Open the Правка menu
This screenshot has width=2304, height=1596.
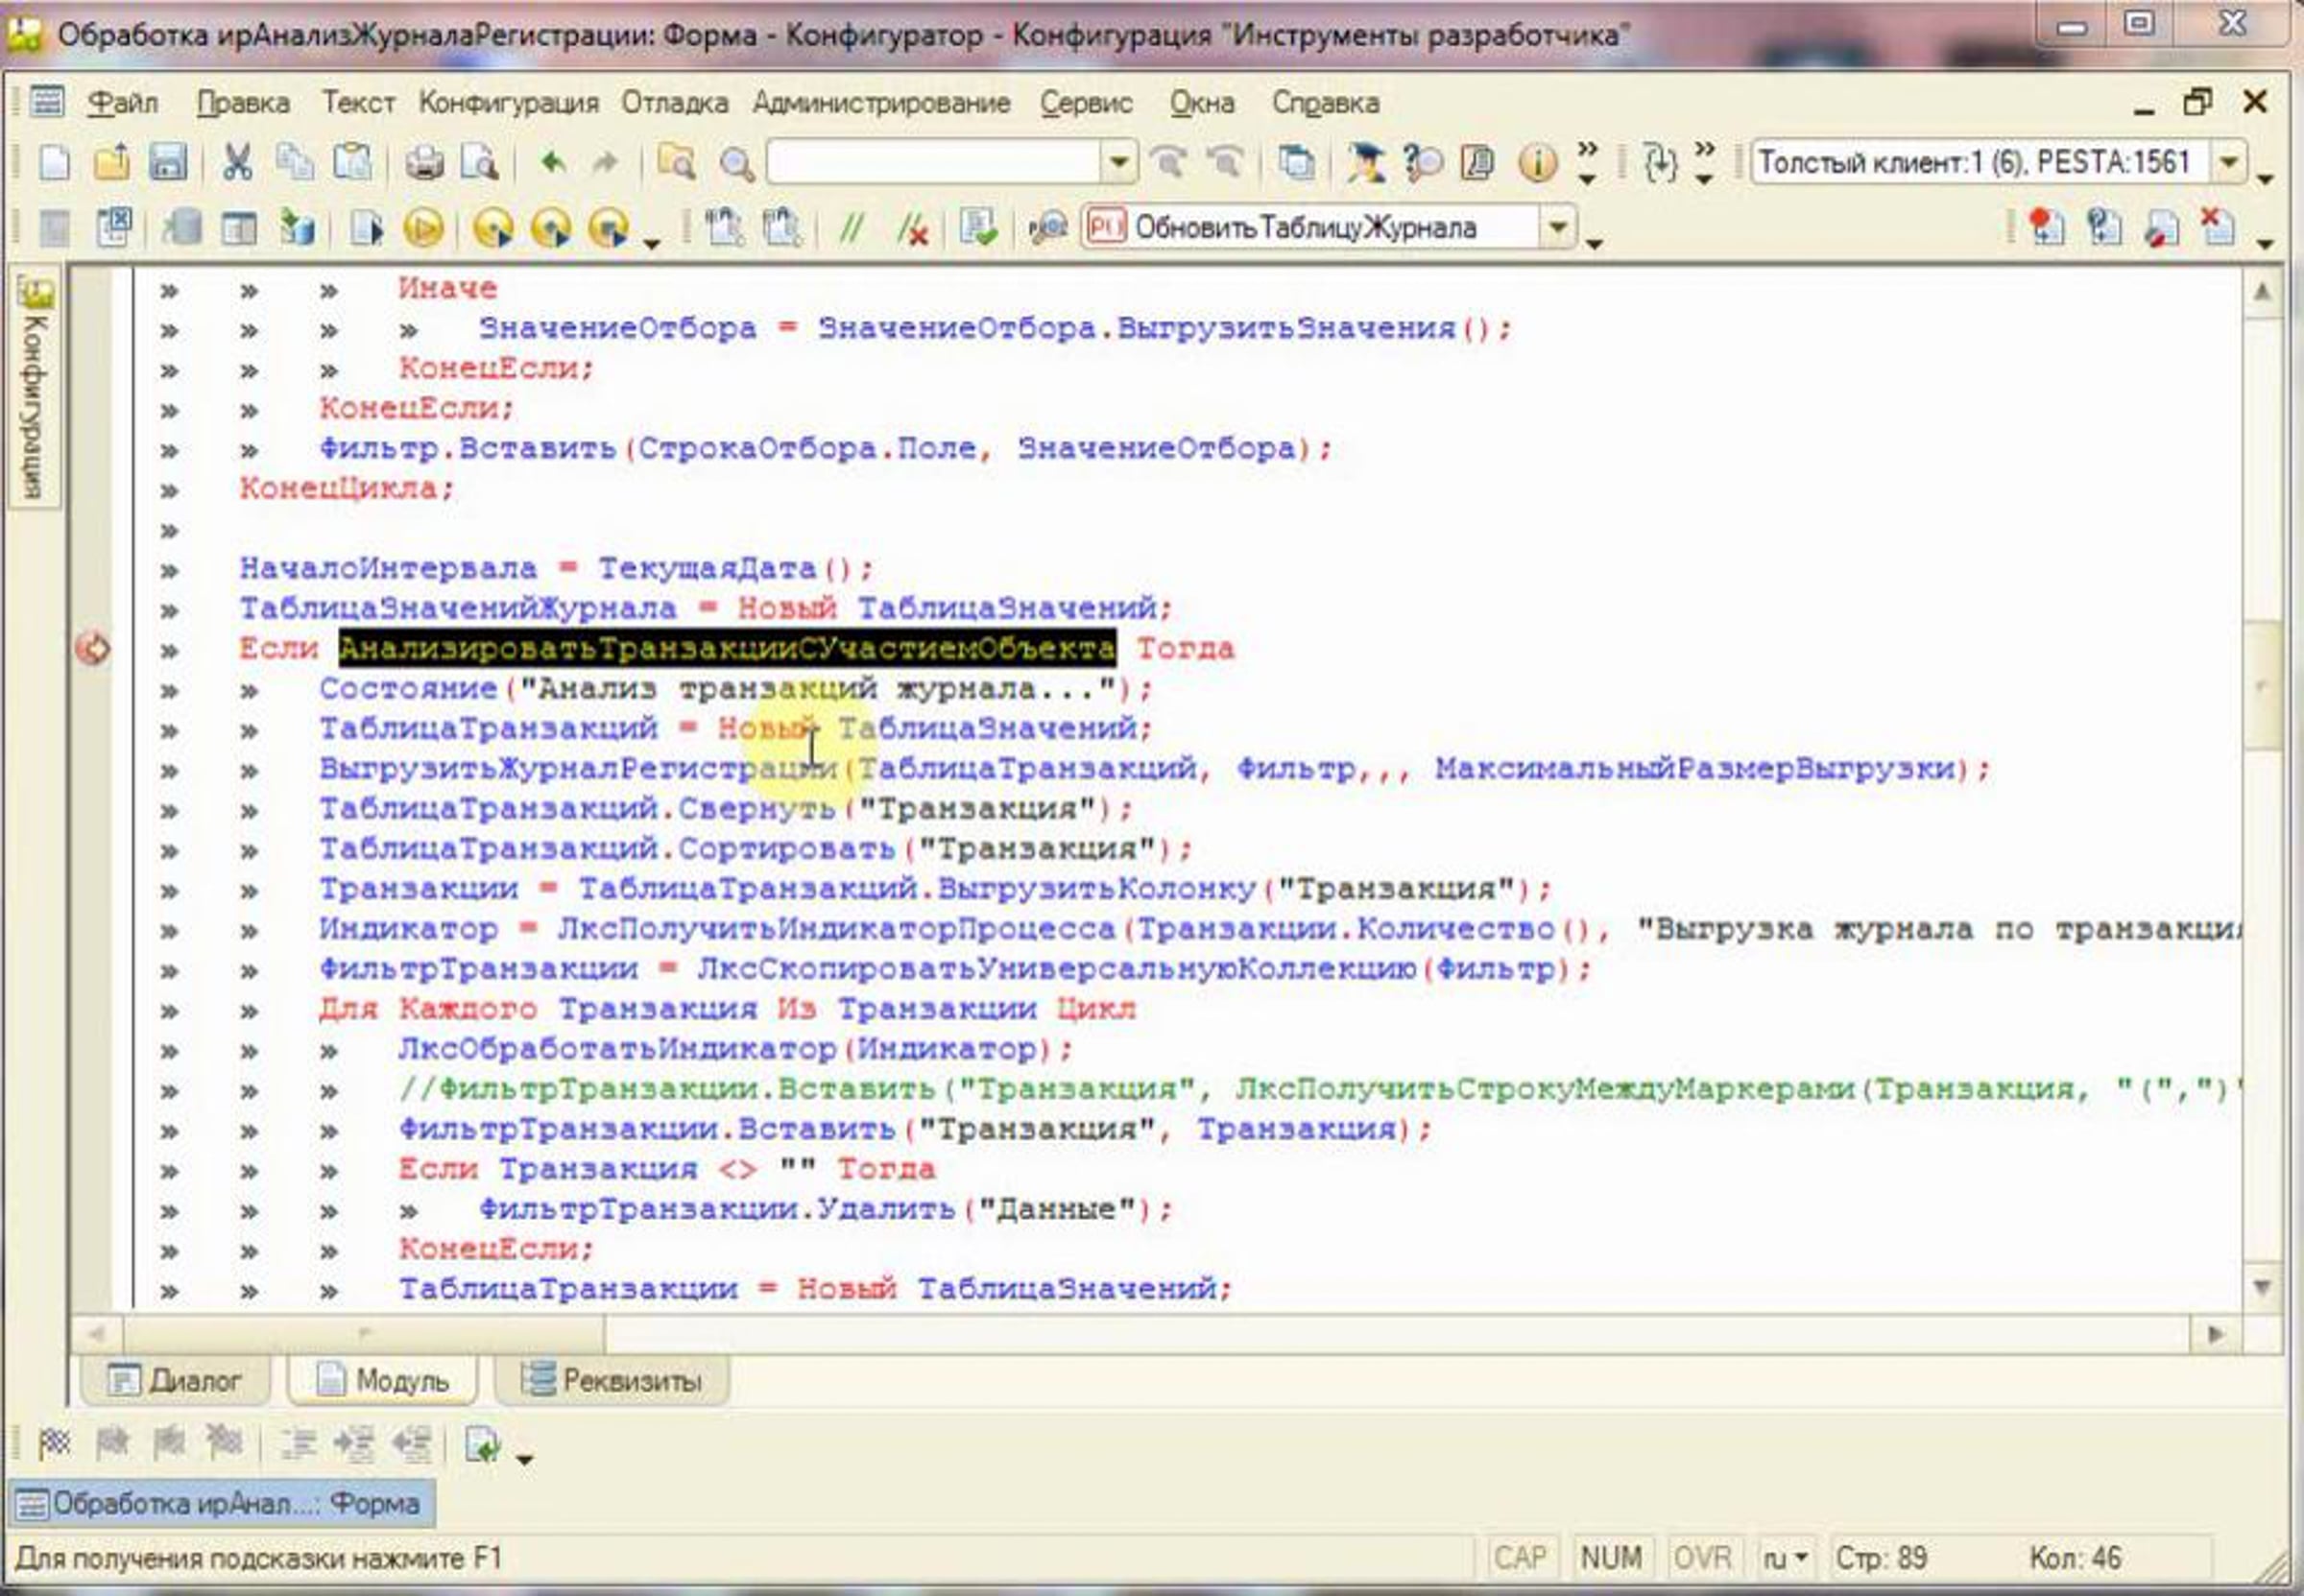(243, 103)
